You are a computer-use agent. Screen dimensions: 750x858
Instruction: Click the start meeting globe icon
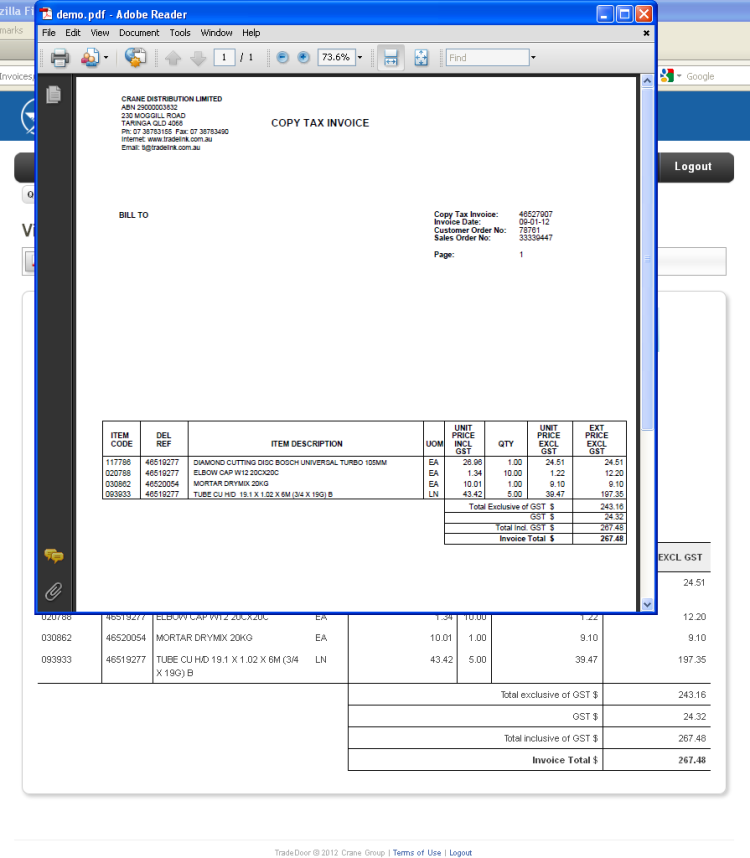click(x=135, y=57)
